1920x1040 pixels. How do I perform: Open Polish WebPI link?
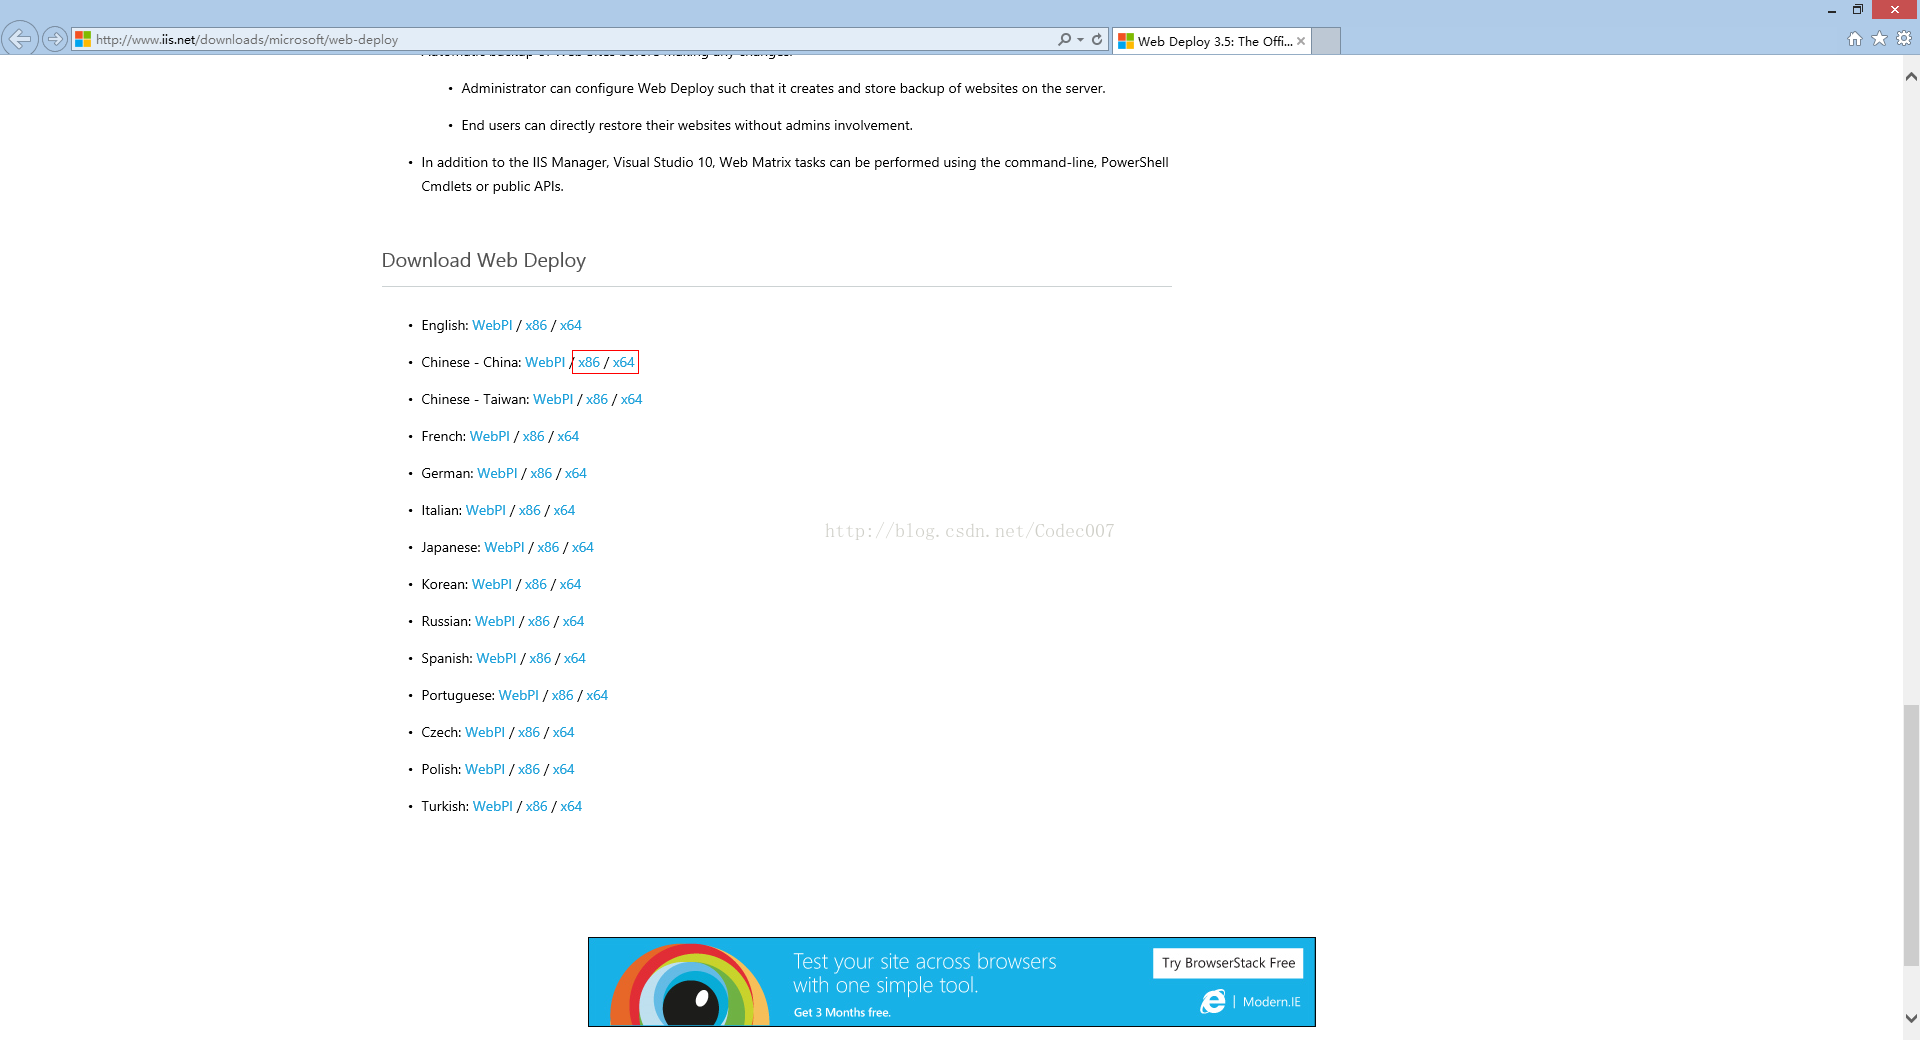click(485, 769)
